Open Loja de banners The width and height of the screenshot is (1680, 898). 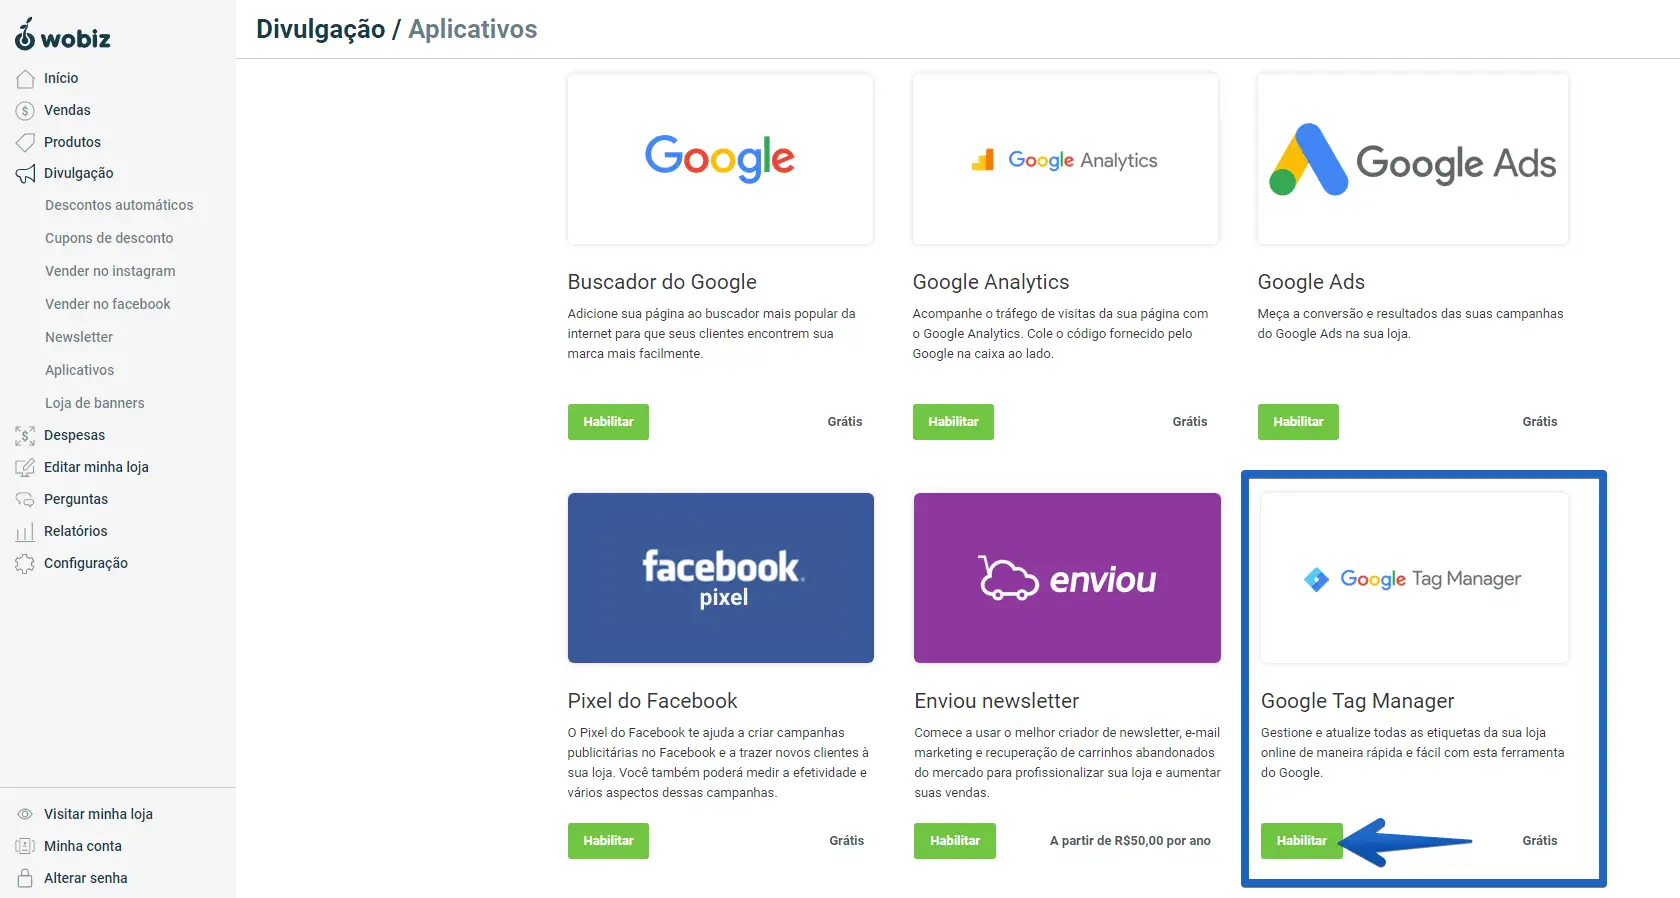click(95, 403)
